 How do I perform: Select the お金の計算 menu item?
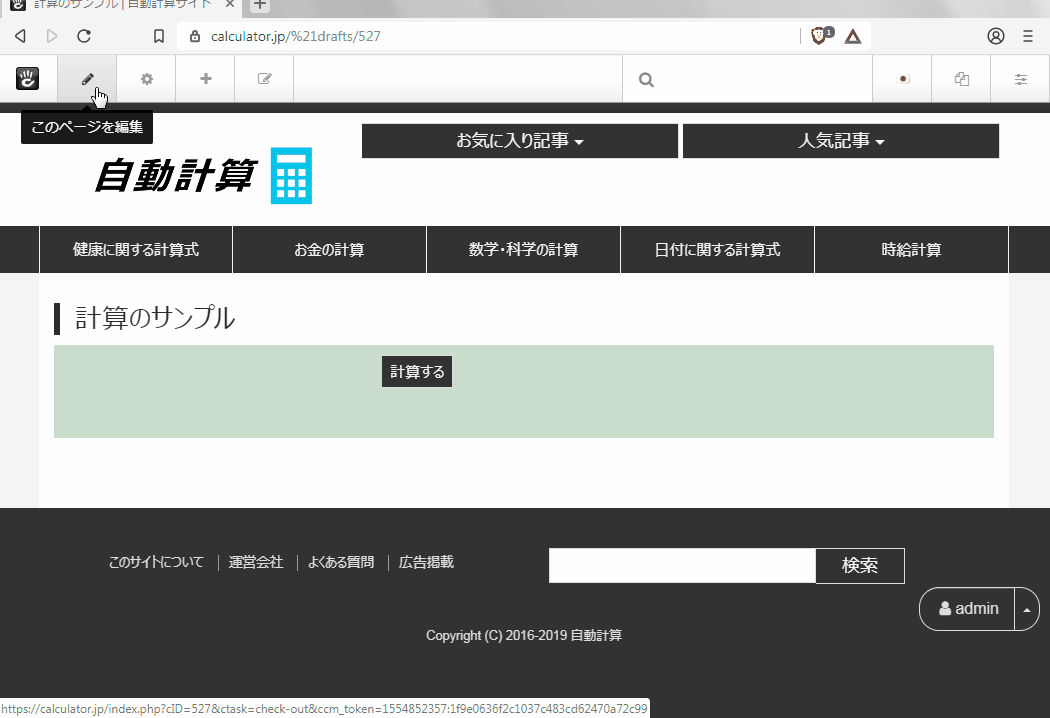click(329, 250)
